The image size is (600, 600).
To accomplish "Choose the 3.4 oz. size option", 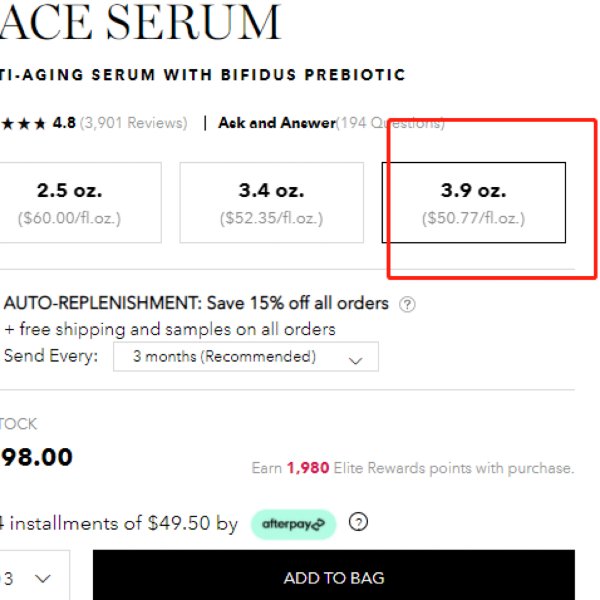I will coord(272,202).
